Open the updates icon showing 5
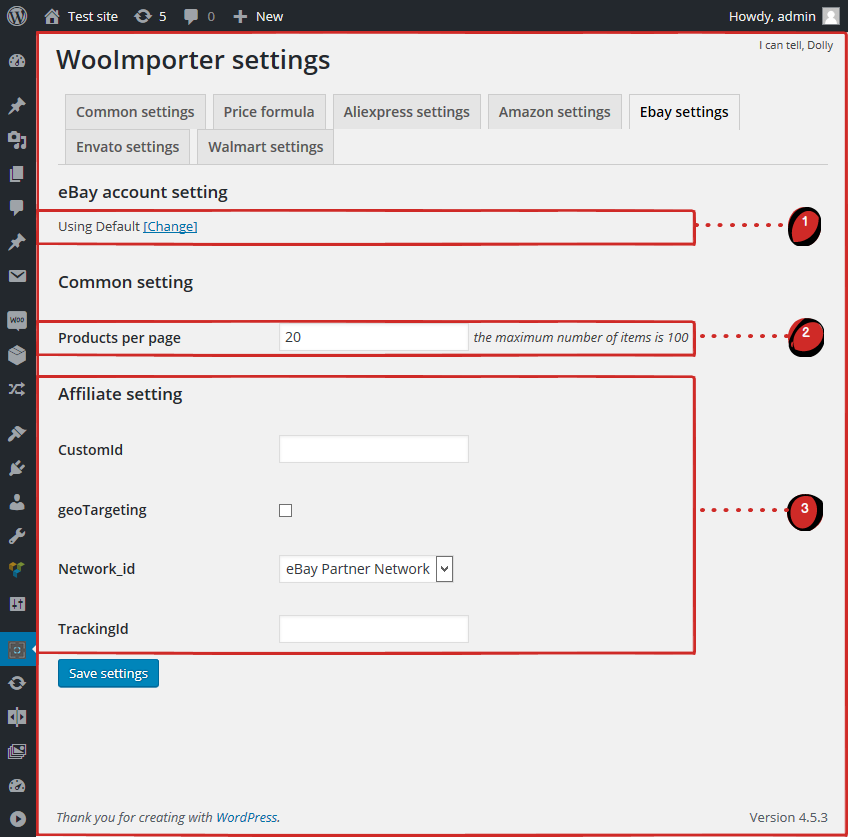The image size is (848, 837). click(143, 16)
